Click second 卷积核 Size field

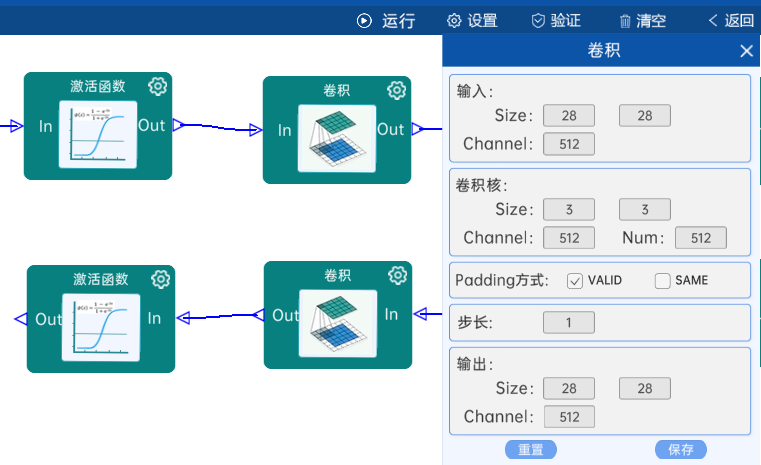[645, 209]
